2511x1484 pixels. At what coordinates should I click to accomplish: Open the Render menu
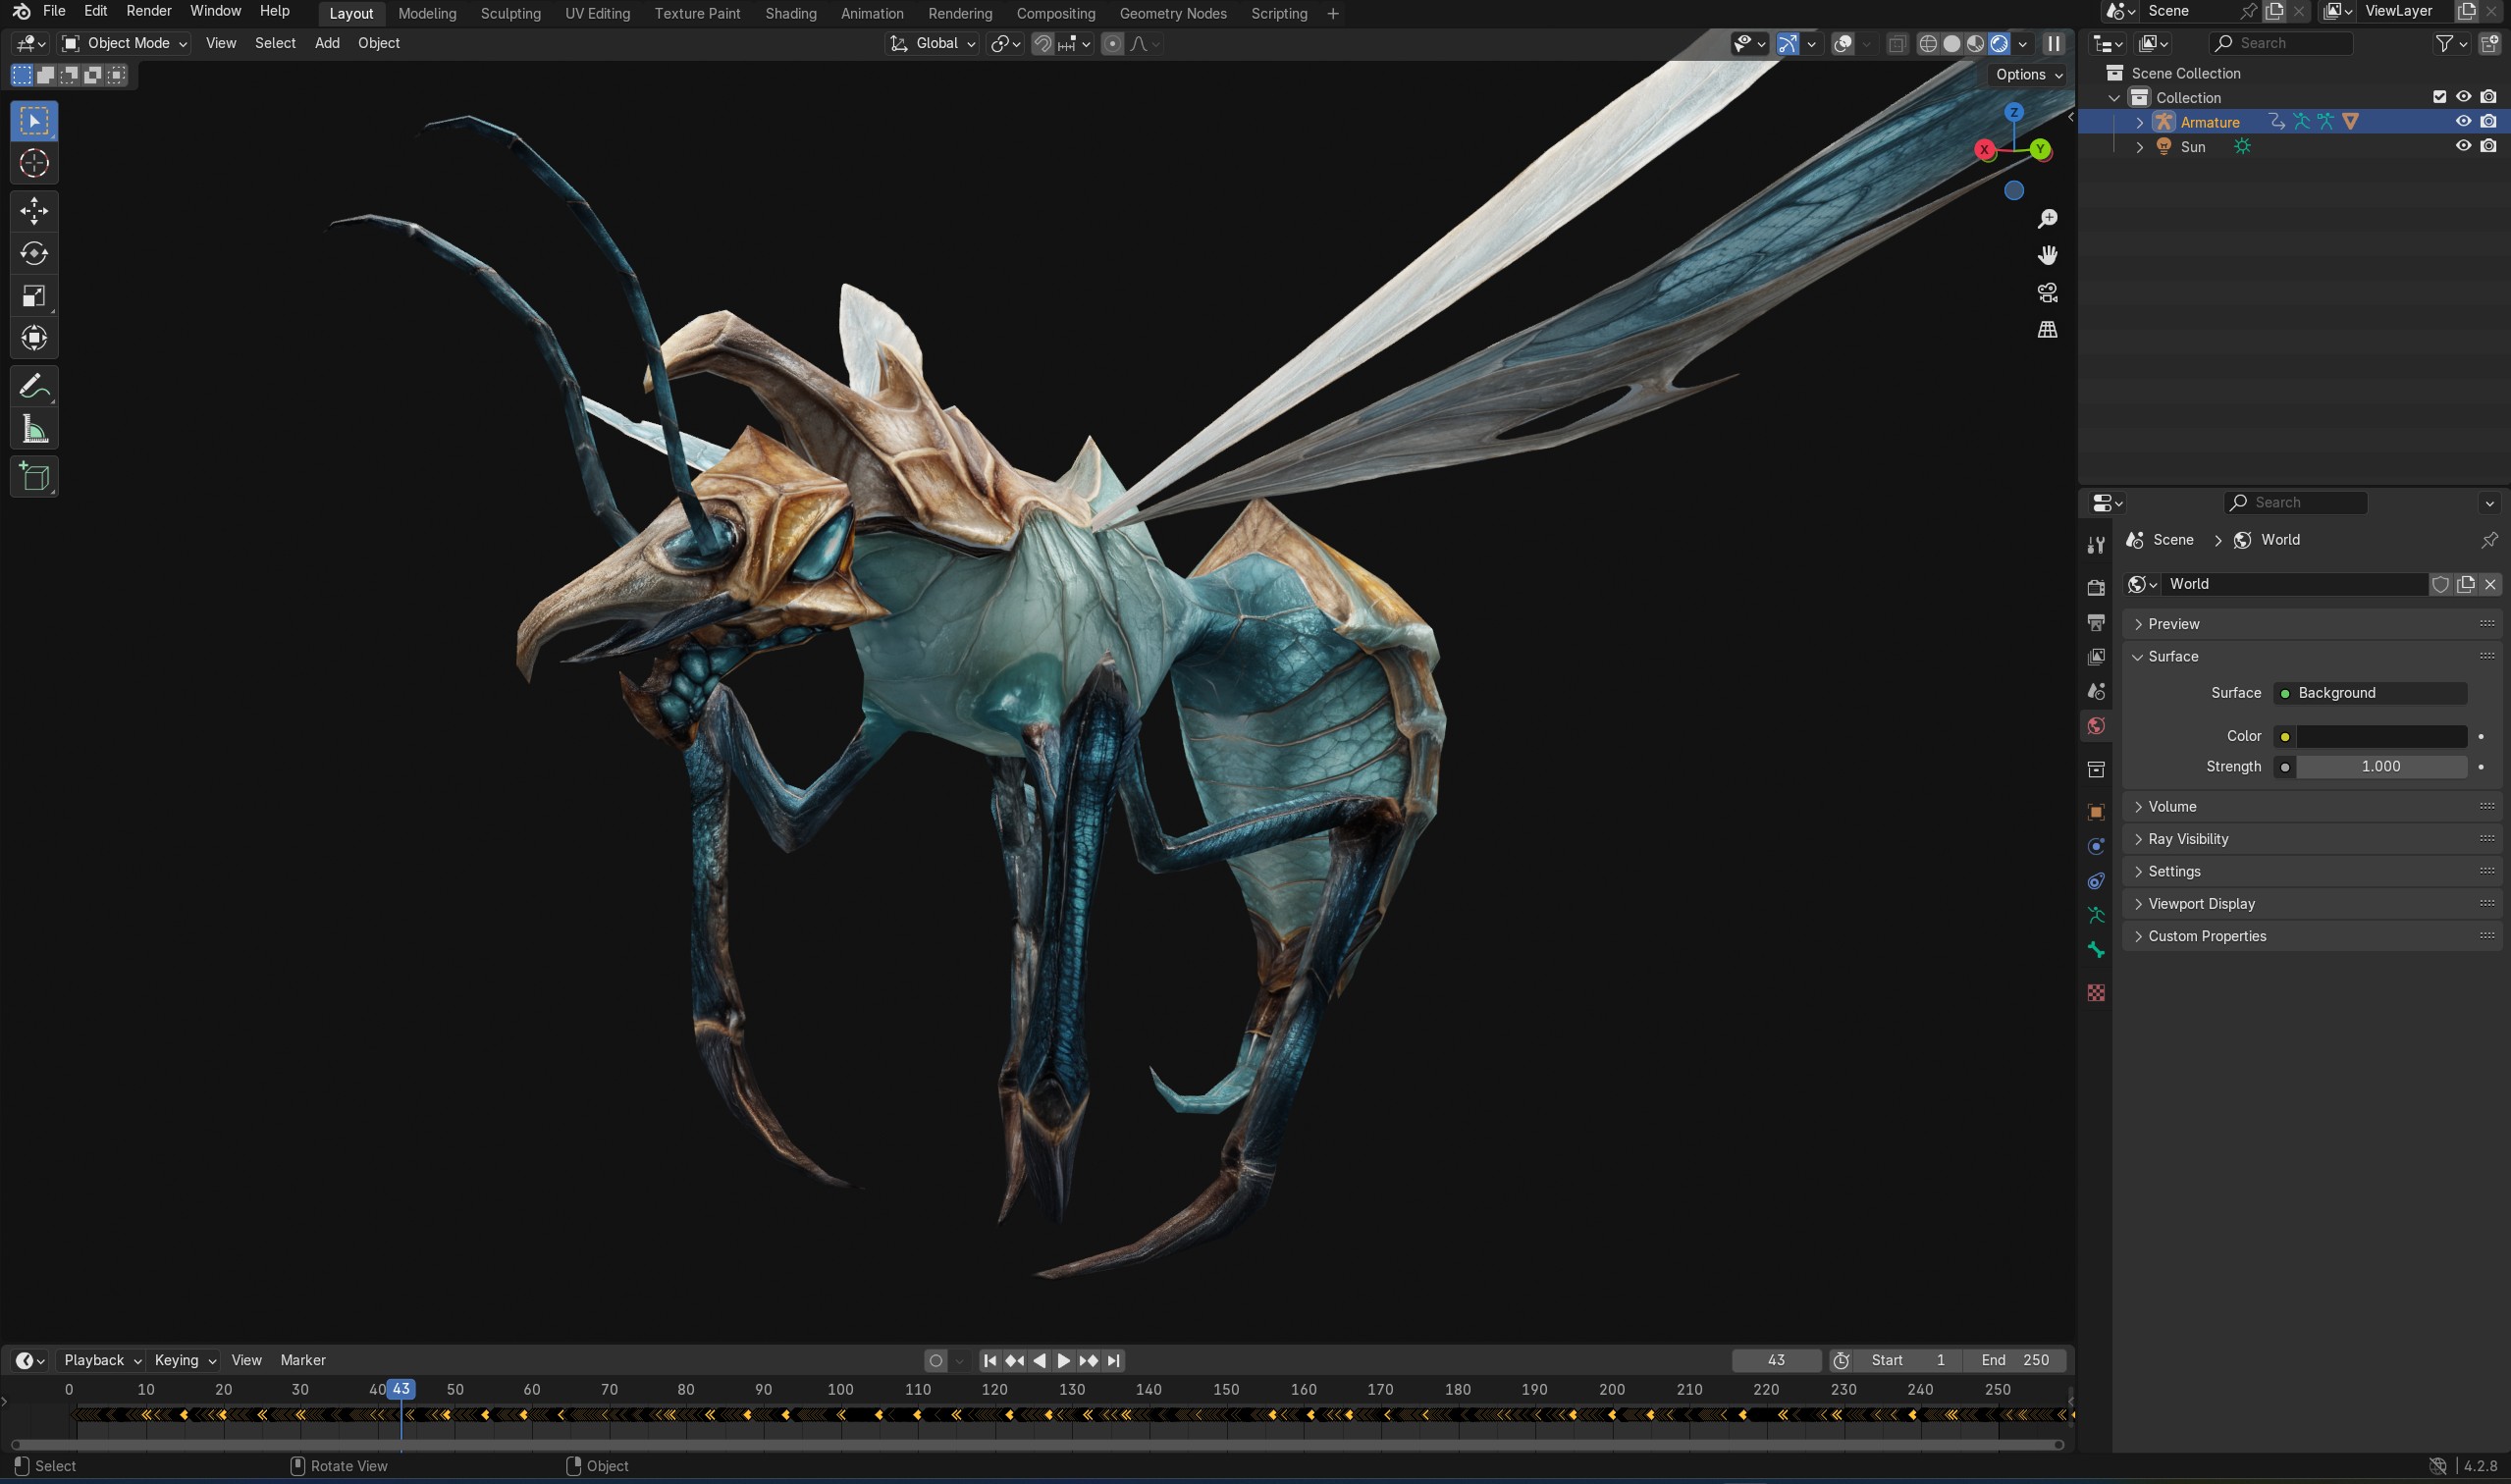[x=148, y=11]
